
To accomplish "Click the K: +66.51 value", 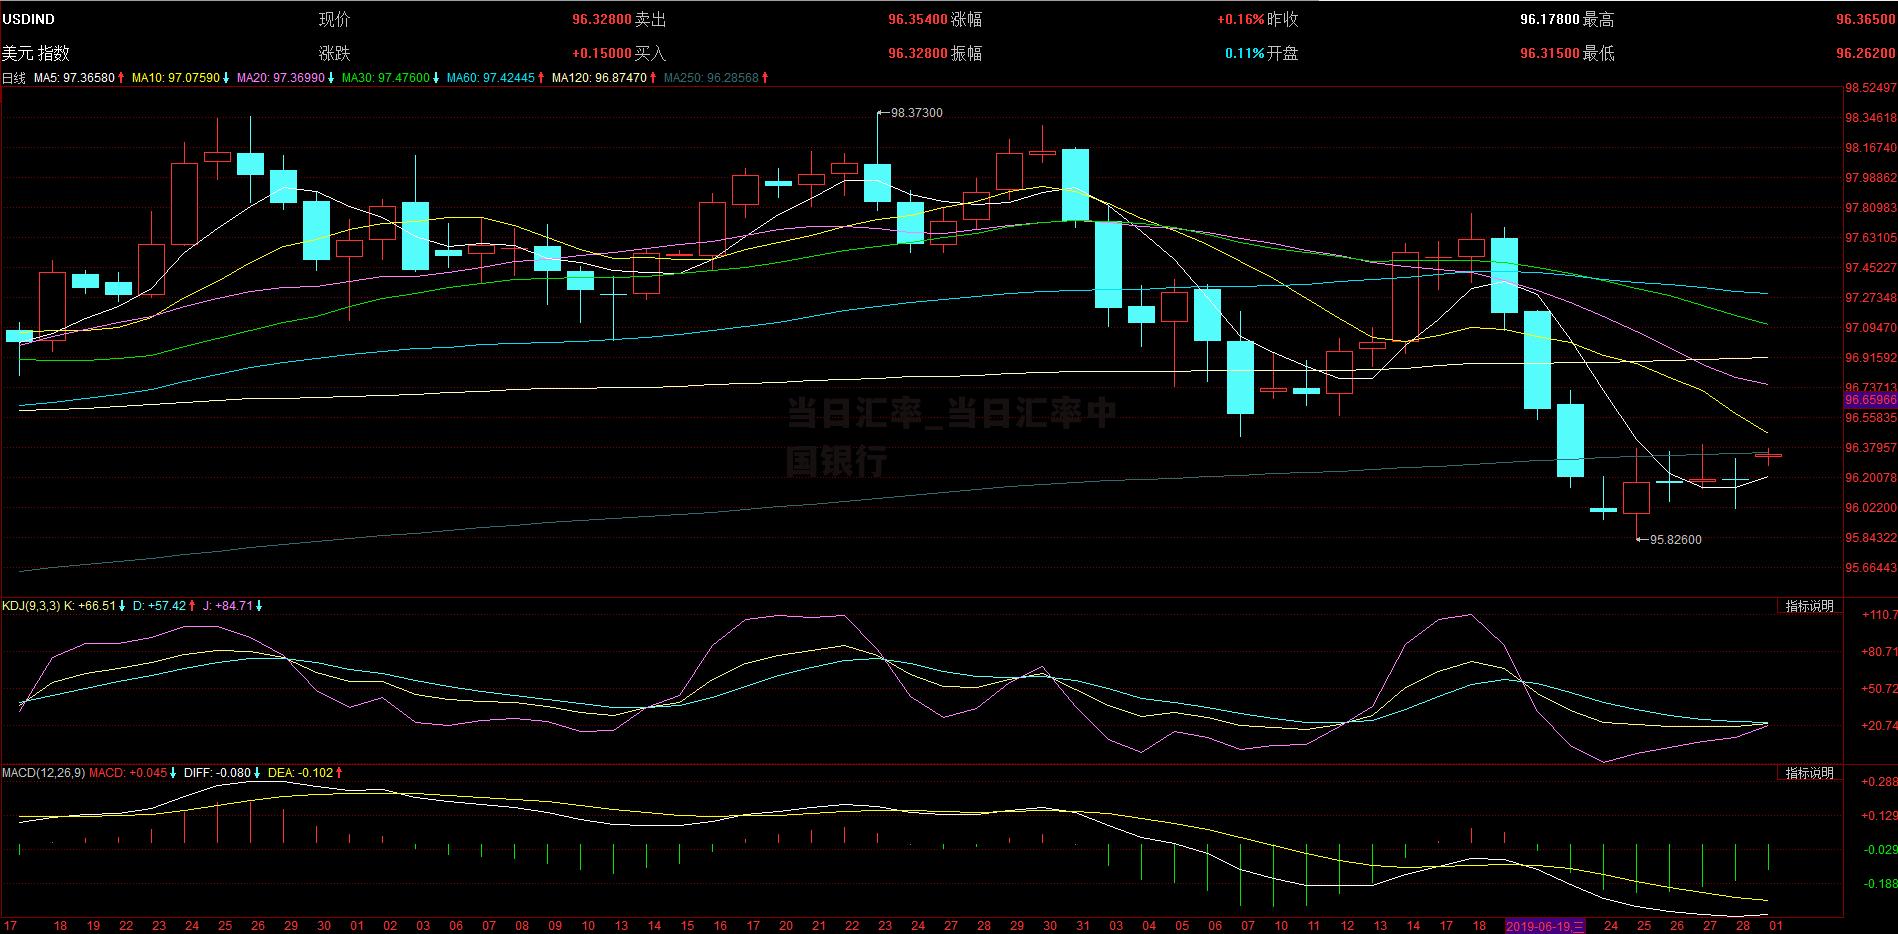I will [90, 606].
